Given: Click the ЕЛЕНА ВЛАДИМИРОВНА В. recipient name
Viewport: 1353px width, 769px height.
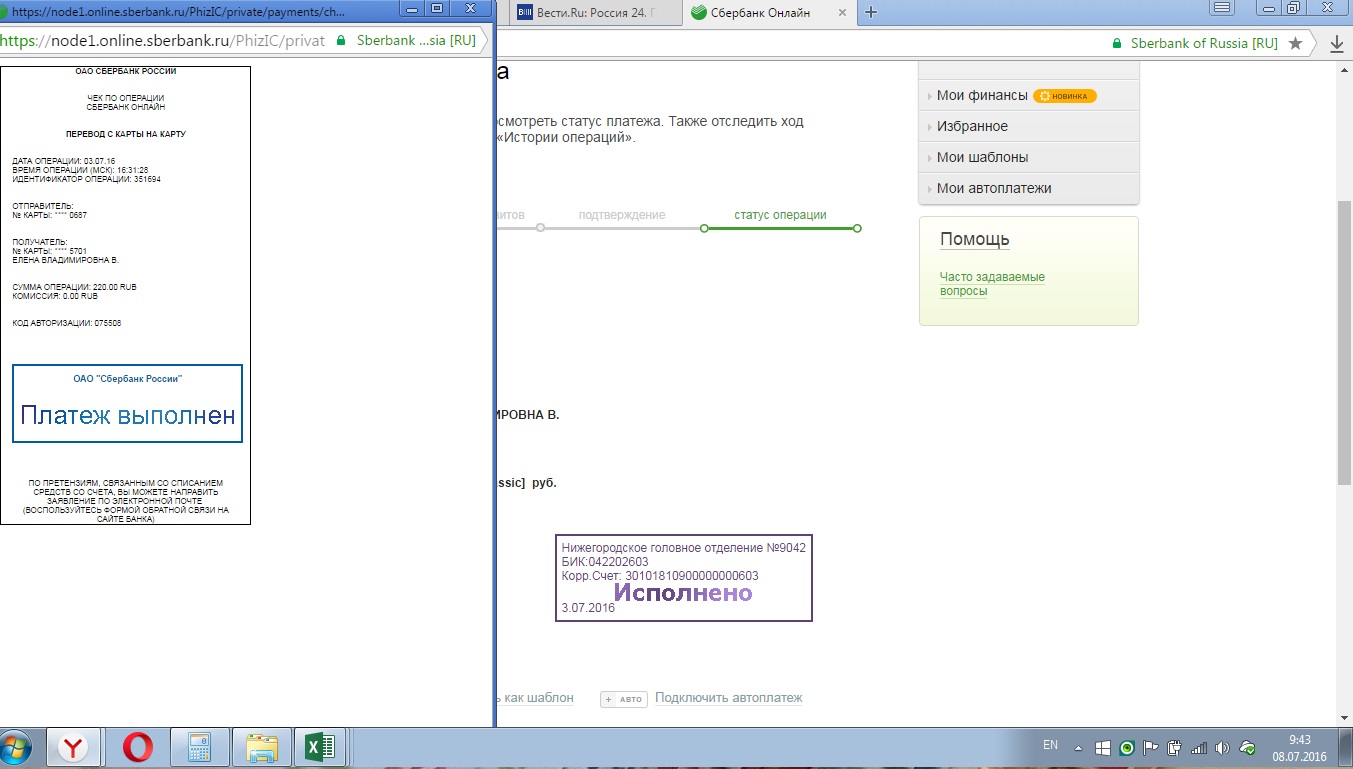Looking at the screenshot, I should (x=65, y=260).
